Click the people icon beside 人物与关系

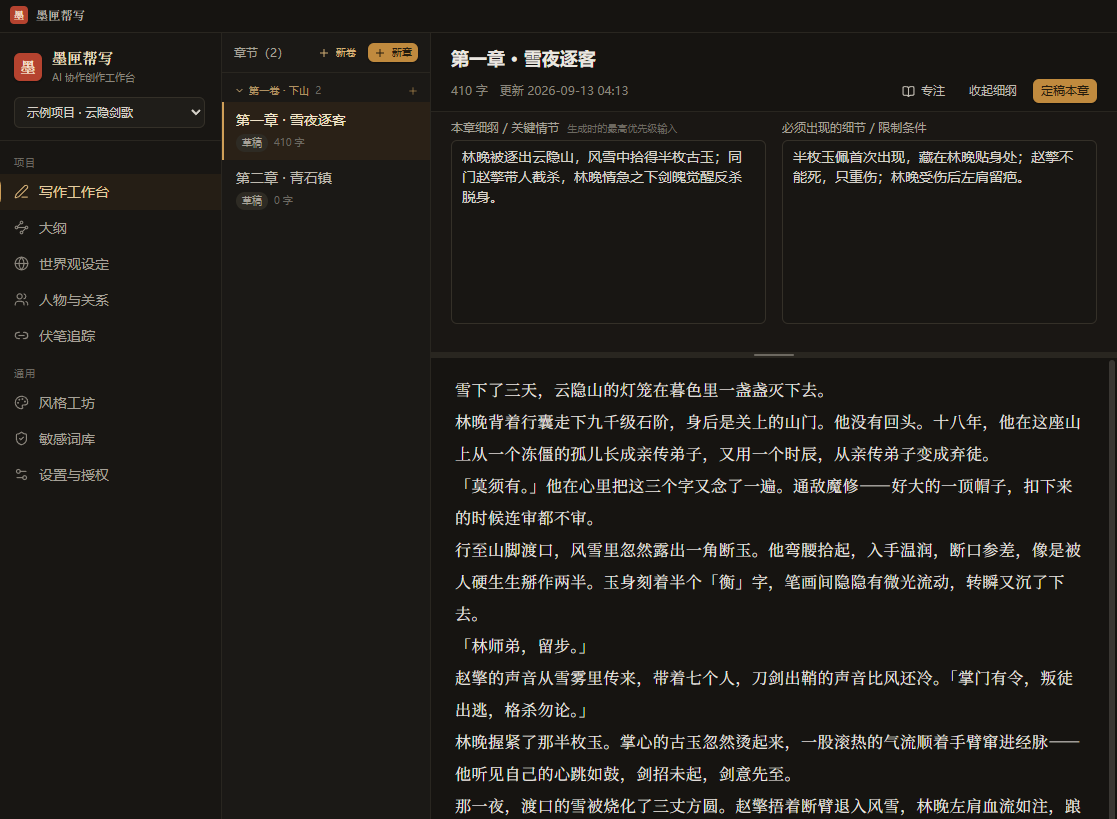pos(21,300)
